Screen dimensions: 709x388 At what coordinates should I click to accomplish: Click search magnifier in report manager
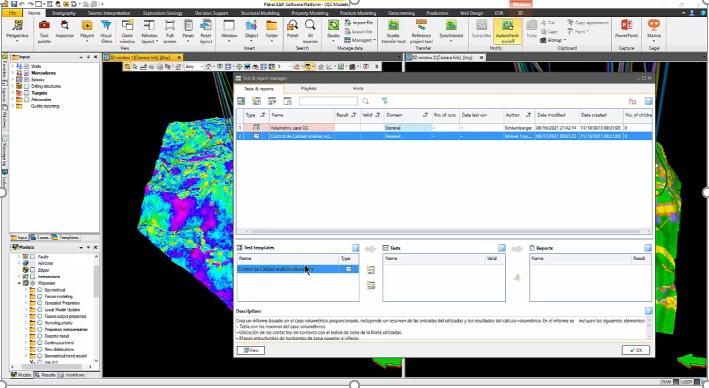pyautogui.click(x=365, y=101)
